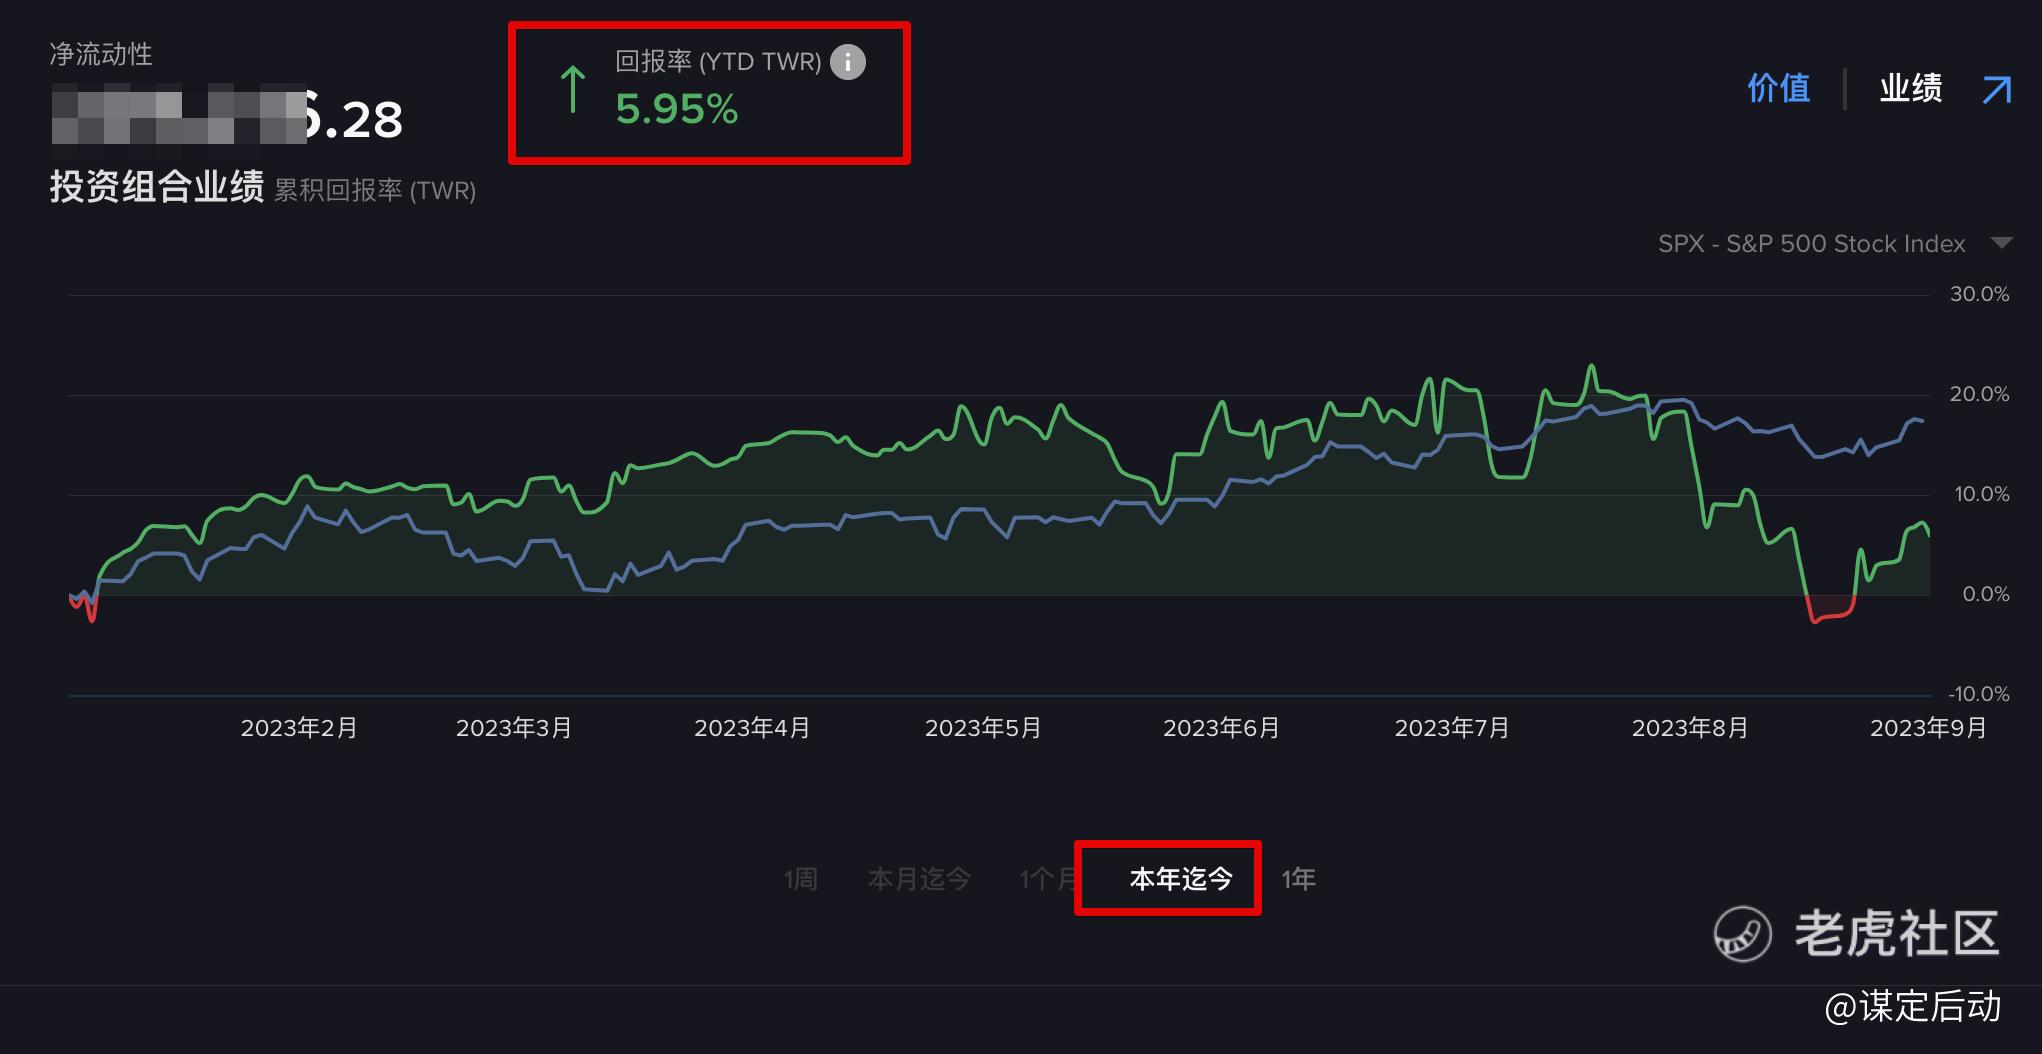The height and width of the screenshot is (1054, 2042).
Task: Click the green upward arrow next to return
Action: pos(572,88)
